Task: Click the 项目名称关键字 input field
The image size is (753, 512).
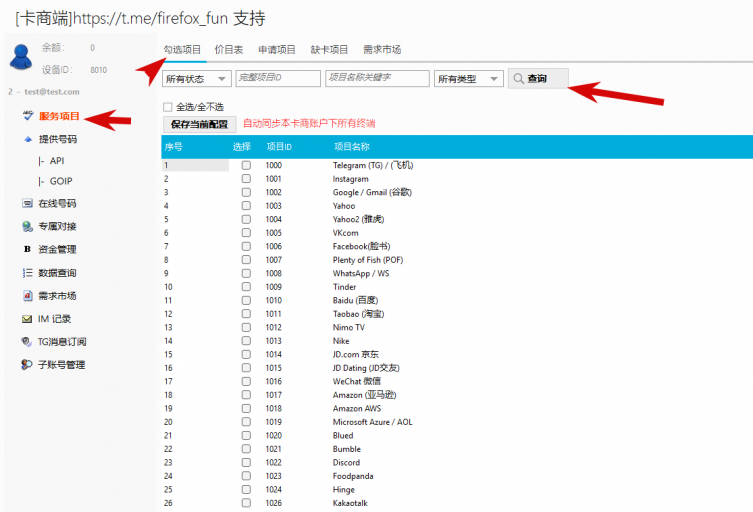Action: point(377,78)
